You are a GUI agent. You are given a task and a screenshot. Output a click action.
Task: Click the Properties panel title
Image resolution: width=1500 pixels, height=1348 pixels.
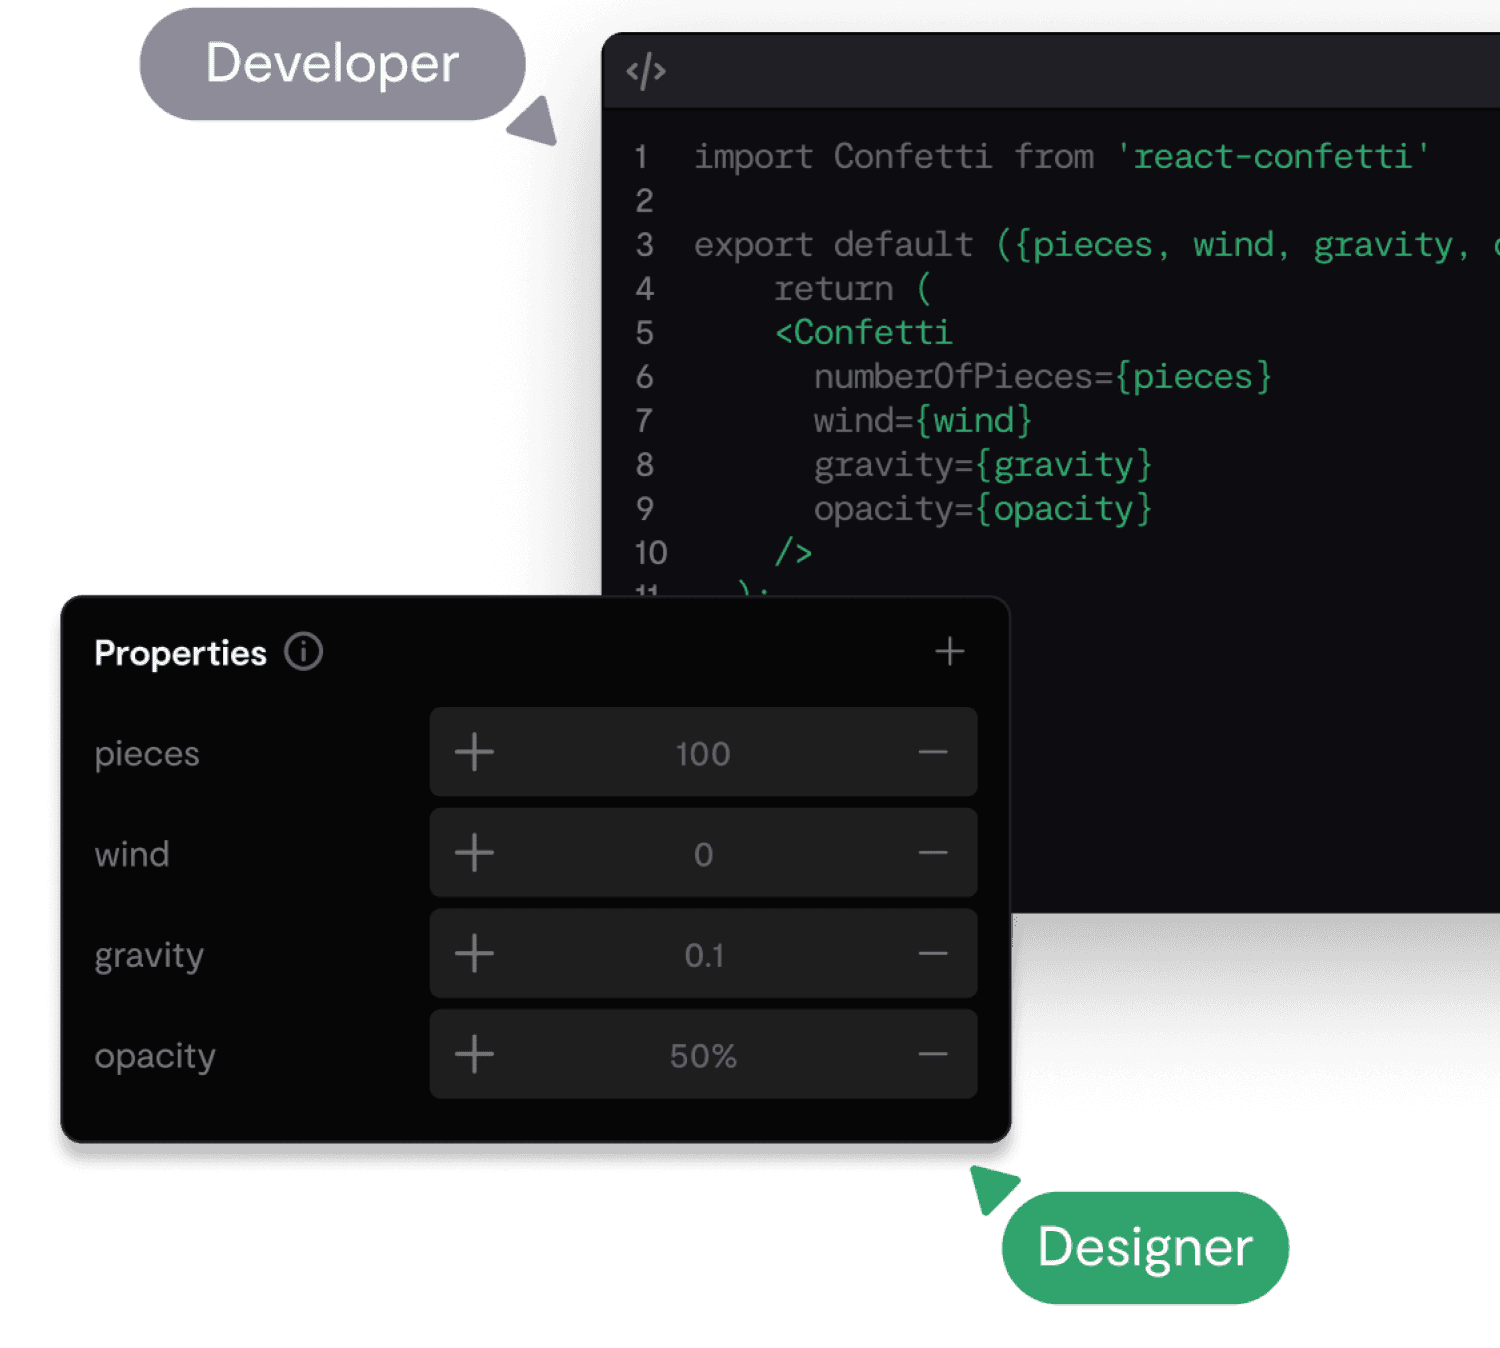coord(180,653)
